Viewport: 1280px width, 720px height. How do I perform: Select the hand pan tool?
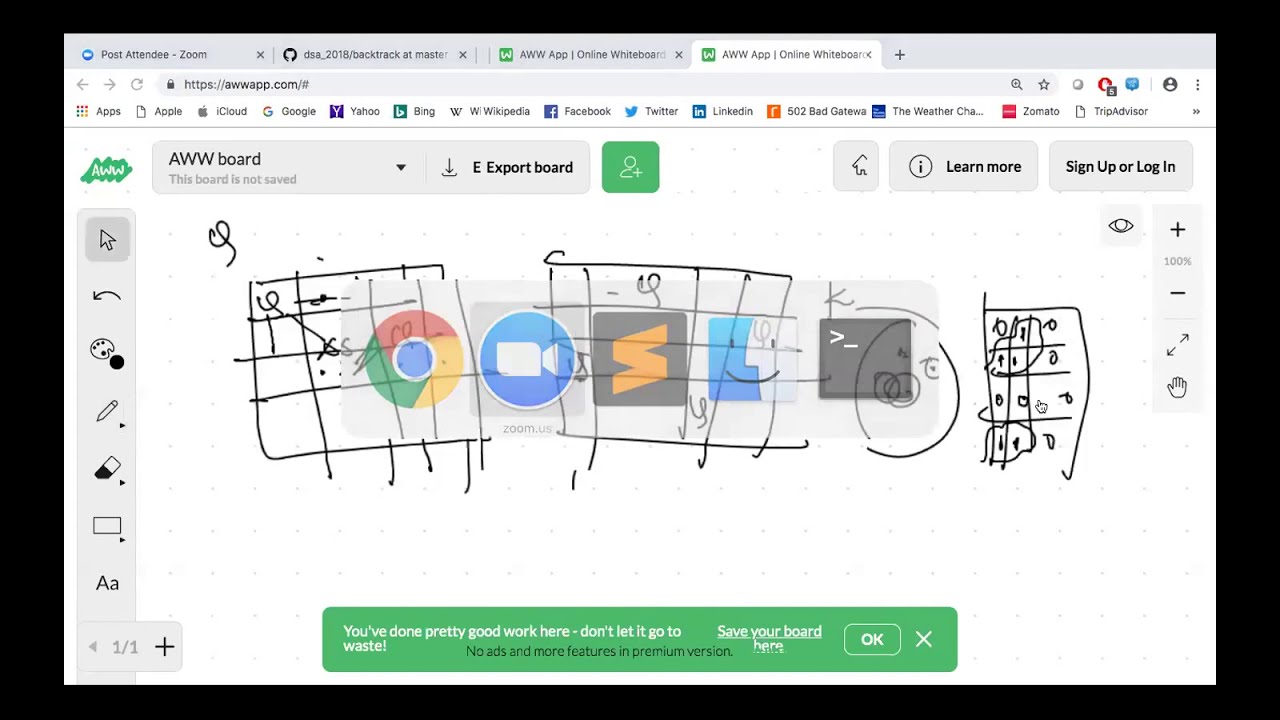(1177, 387)
